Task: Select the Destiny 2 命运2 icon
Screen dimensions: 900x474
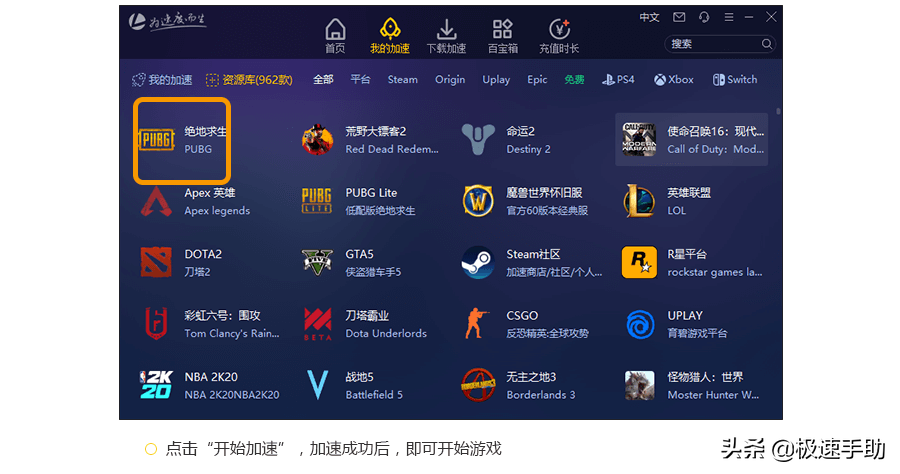Action: tap(478, 139)
